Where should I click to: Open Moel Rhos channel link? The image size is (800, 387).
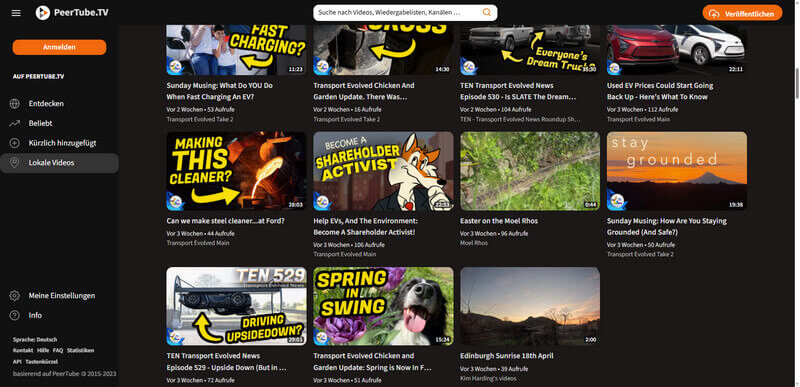tap(474, 243)
